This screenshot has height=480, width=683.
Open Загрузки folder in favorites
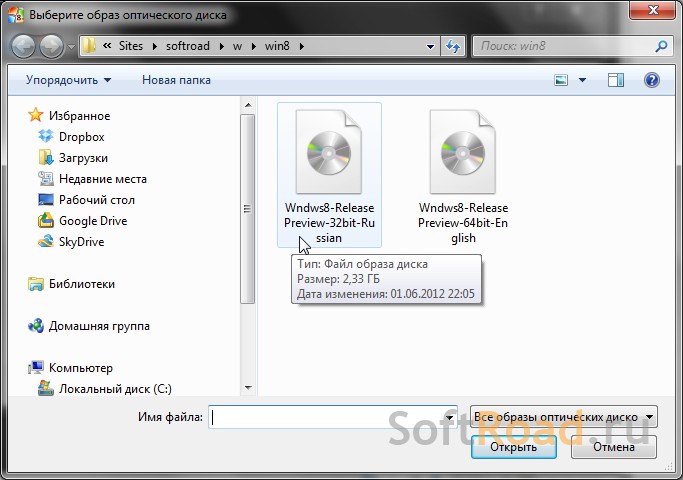(x=83, y=158)
